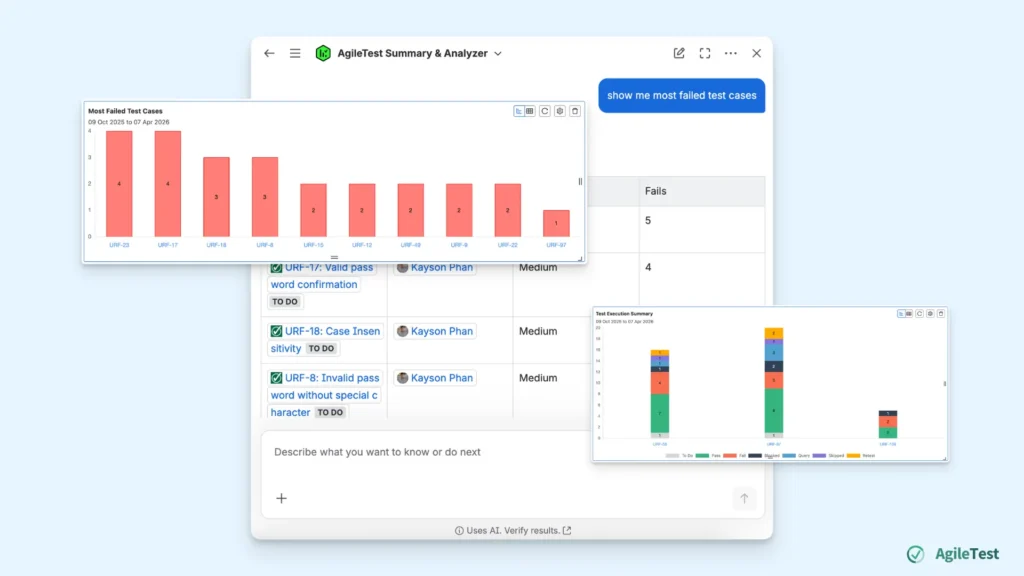The image size is (1024, 576).
Task: Expand the AgileTest Summary & Analyzer dropdown chevron
Action: (x=498, y=54)
